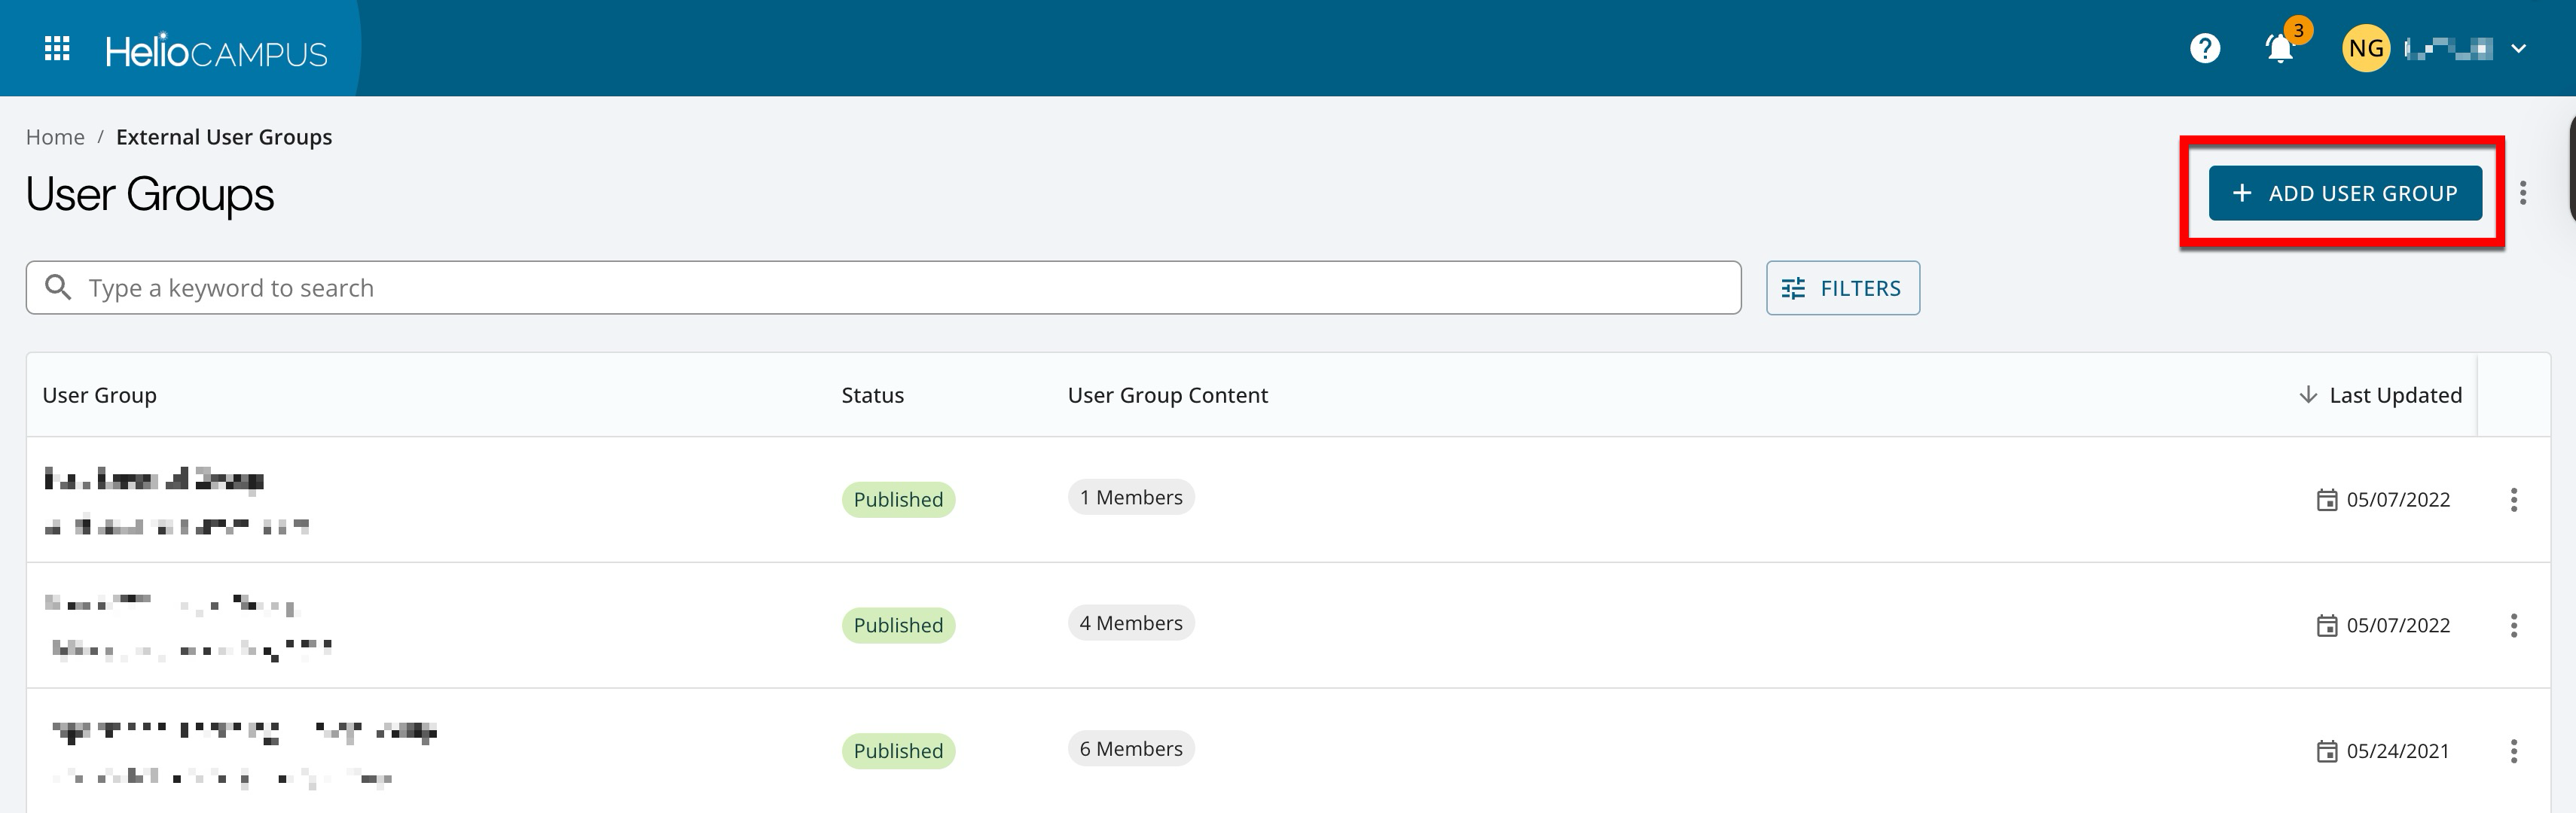Viewport: 2576px width, 813px height.
Task: Click the HelioCampus logo
Action: pyautogui.click(x=216, y=51)
